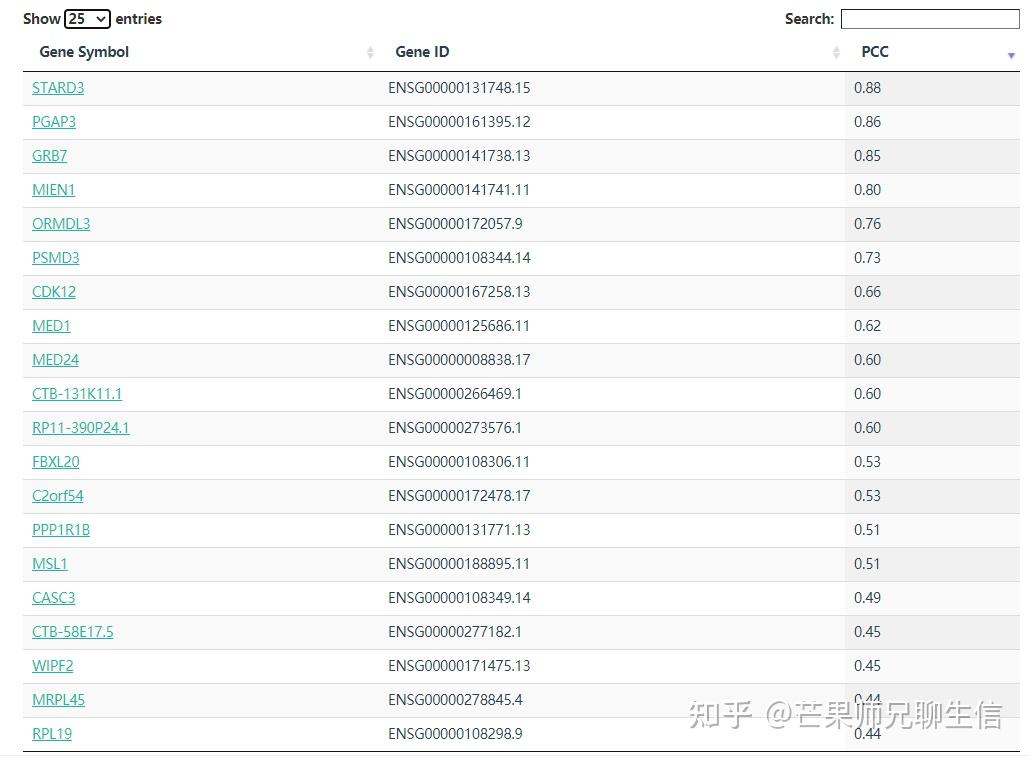Sort table by Gene ID column
Image resolution: width=1029 pixels, height=758 pixels.
(422, 52)
